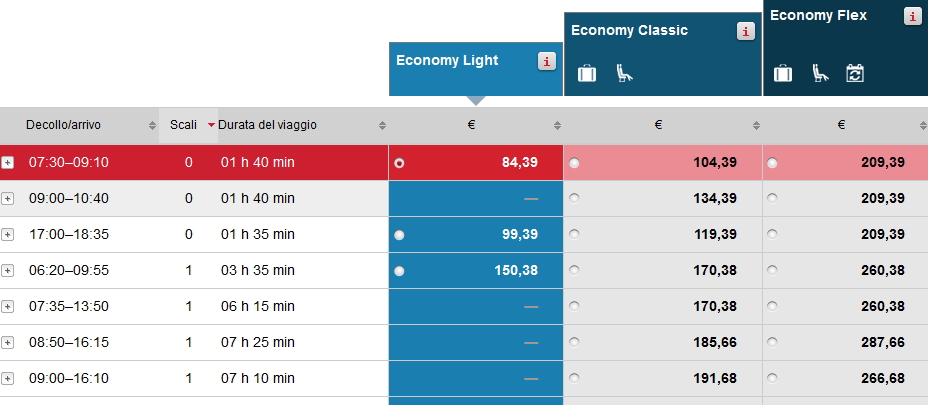Open the Economy Classic info icon
Screen dimensions: 928x405
click(x=746, y=31)
